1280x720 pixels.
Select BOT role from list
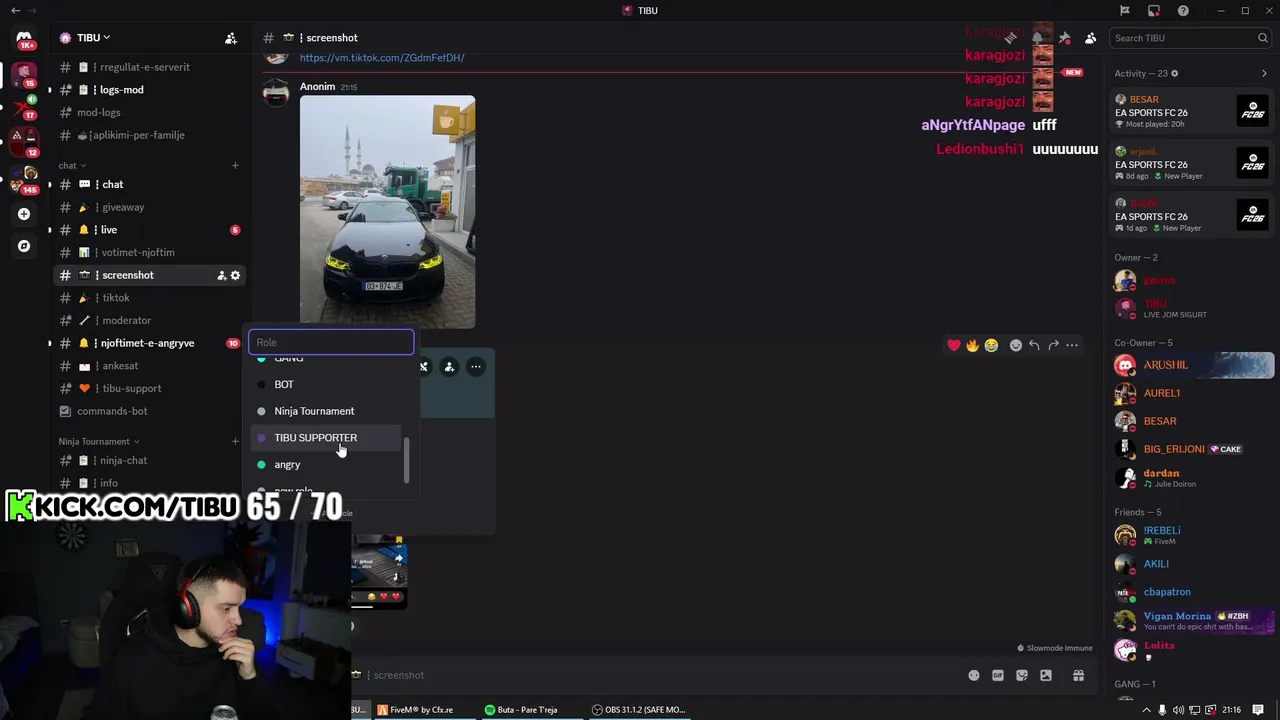coord(326,384)
